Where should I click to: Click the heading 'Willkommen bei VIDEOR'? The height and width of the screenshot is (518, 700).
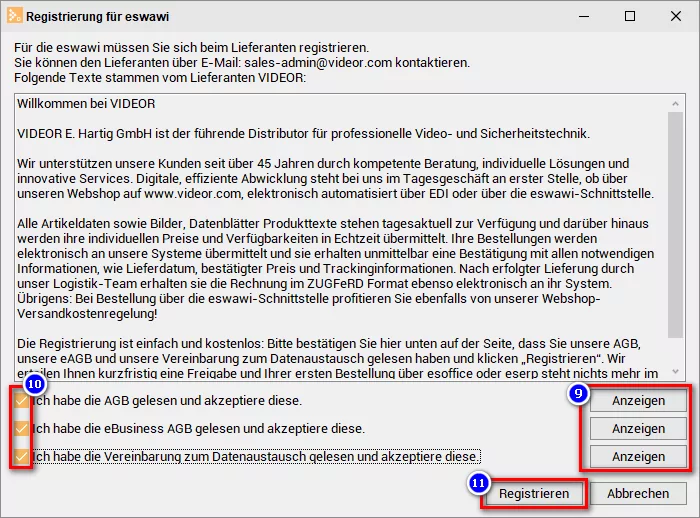(86, 104)
